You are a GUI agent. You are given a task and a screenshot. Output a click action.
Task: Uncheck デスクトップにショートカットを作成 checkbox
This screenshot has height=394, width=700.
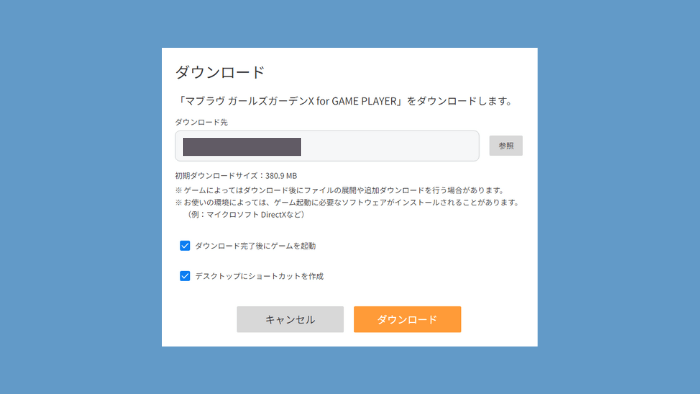(185, 276)
